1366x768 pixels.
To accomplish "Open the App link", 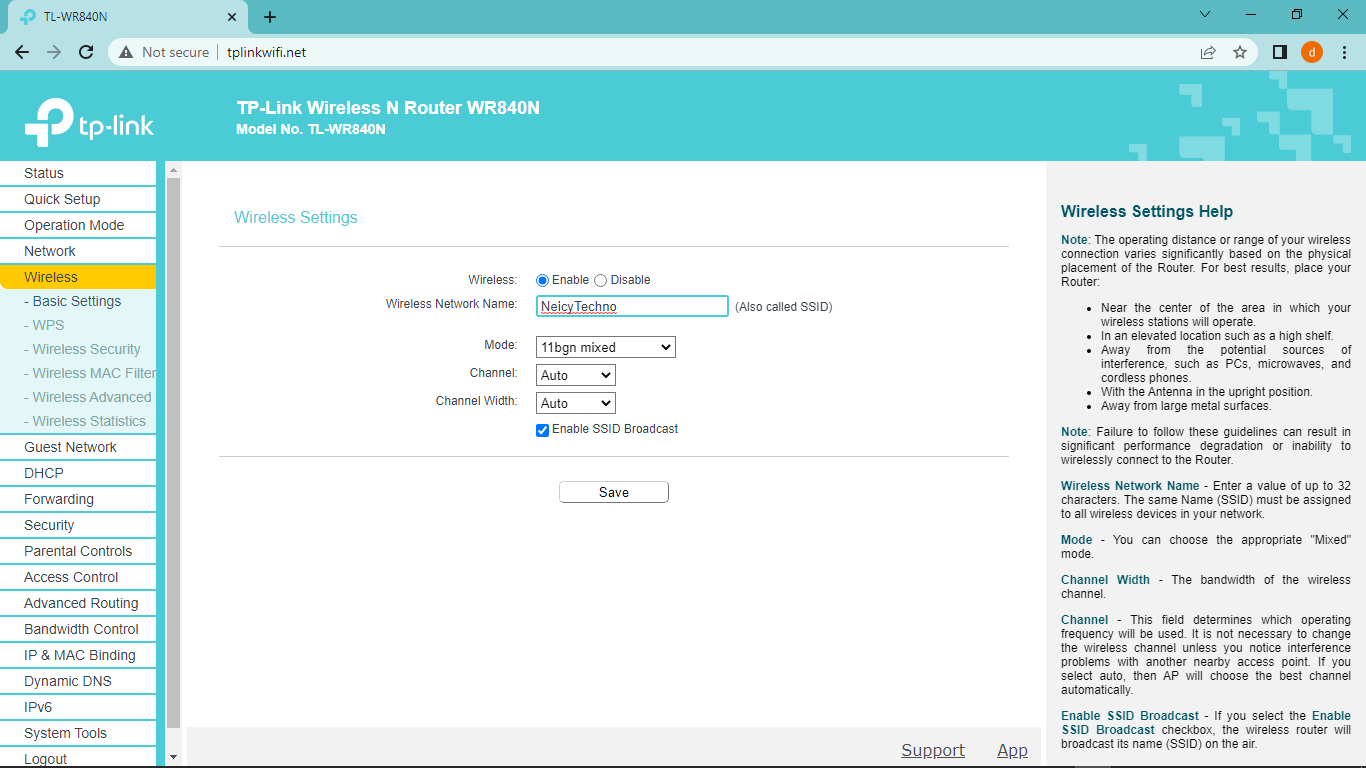I will tap(1012, 750).
